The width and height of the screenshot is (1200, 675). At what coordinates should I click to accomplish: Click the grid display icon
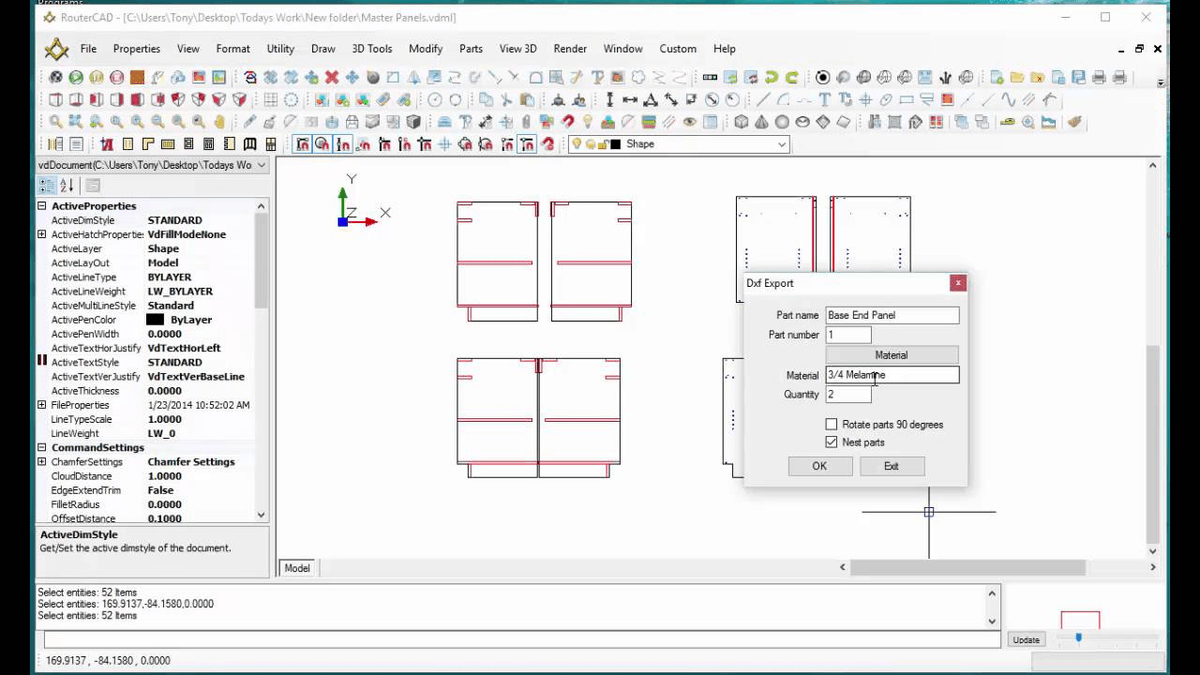click(x=270, y=100)
